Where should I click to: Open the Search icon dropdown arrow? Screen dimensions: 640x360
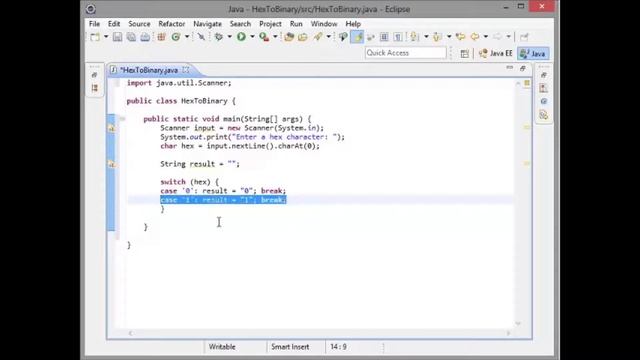pyautogui.click(x=328, y=37)
